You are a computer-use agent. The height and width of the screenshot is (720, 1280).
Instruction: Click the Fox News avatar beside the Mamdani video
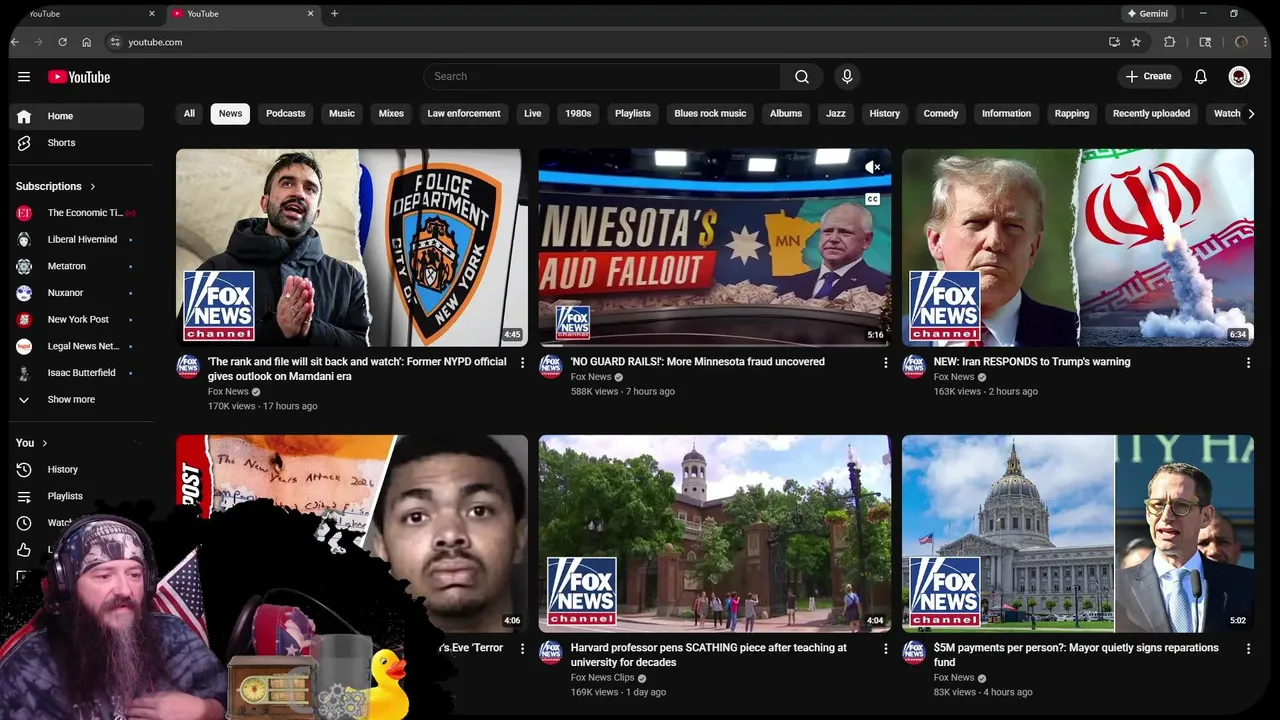click(x=188, y=366)
